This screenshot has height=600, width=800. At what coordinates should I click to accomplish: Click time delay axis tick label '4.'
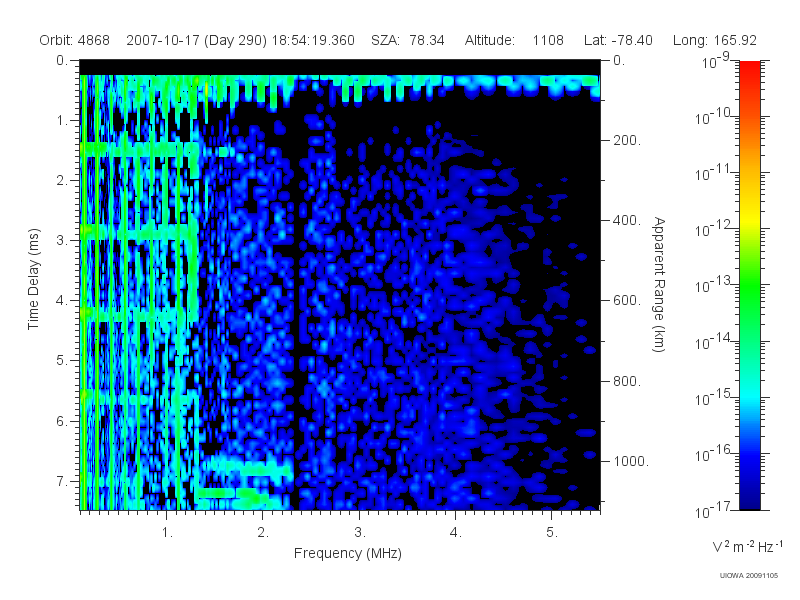pos(62,301)
